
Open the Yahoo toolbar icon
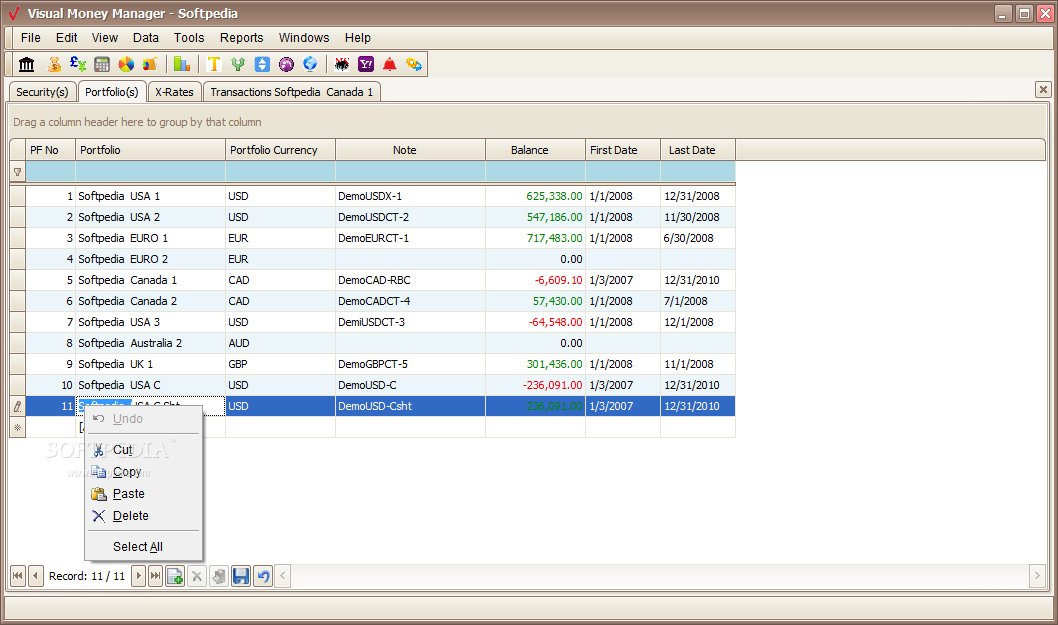[x=366, y=64]
